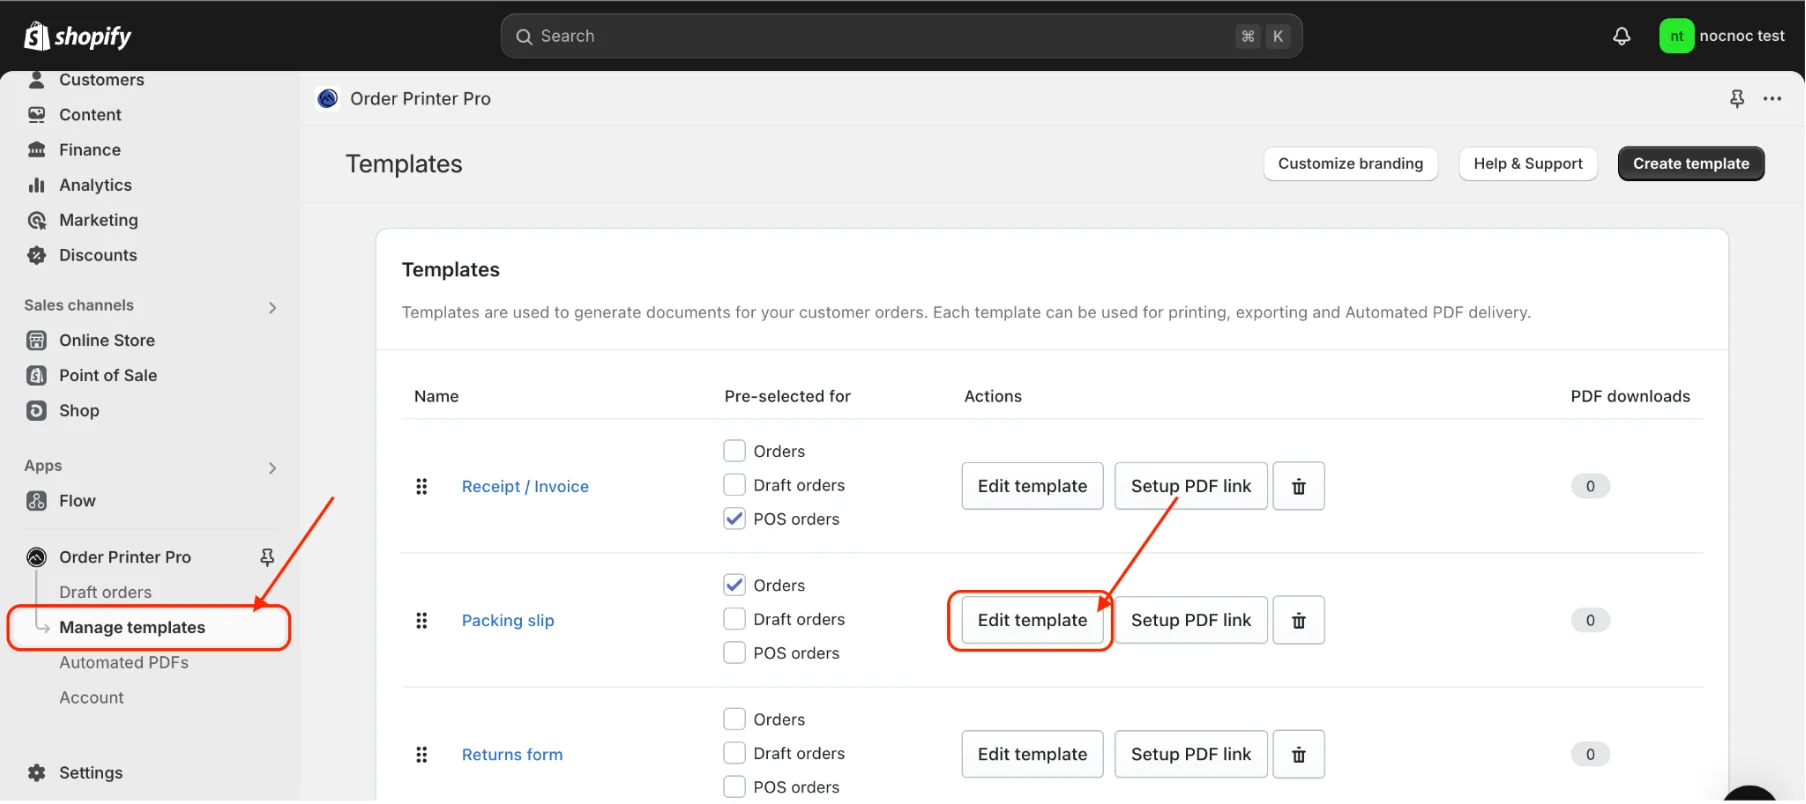Open the Packing slip template link
Screen dimensions: 1806x804
tap(508, 621)
